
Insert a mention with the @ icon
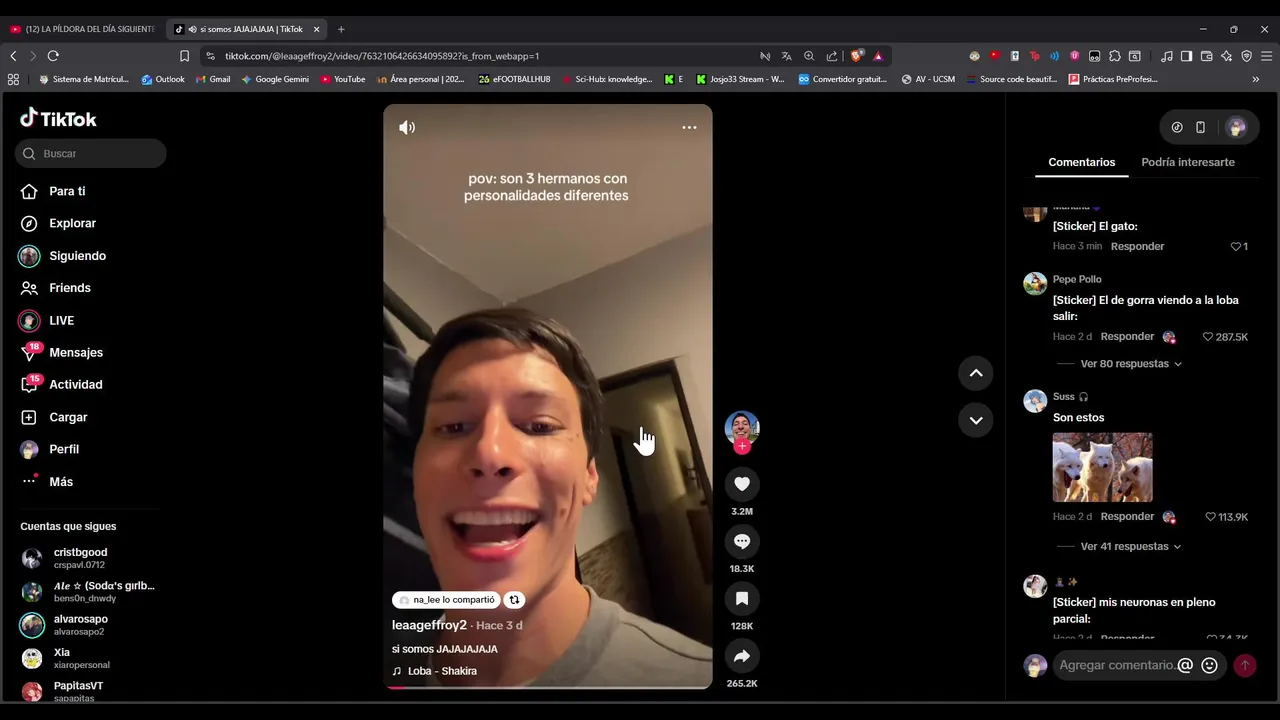tap(1185, 665)
